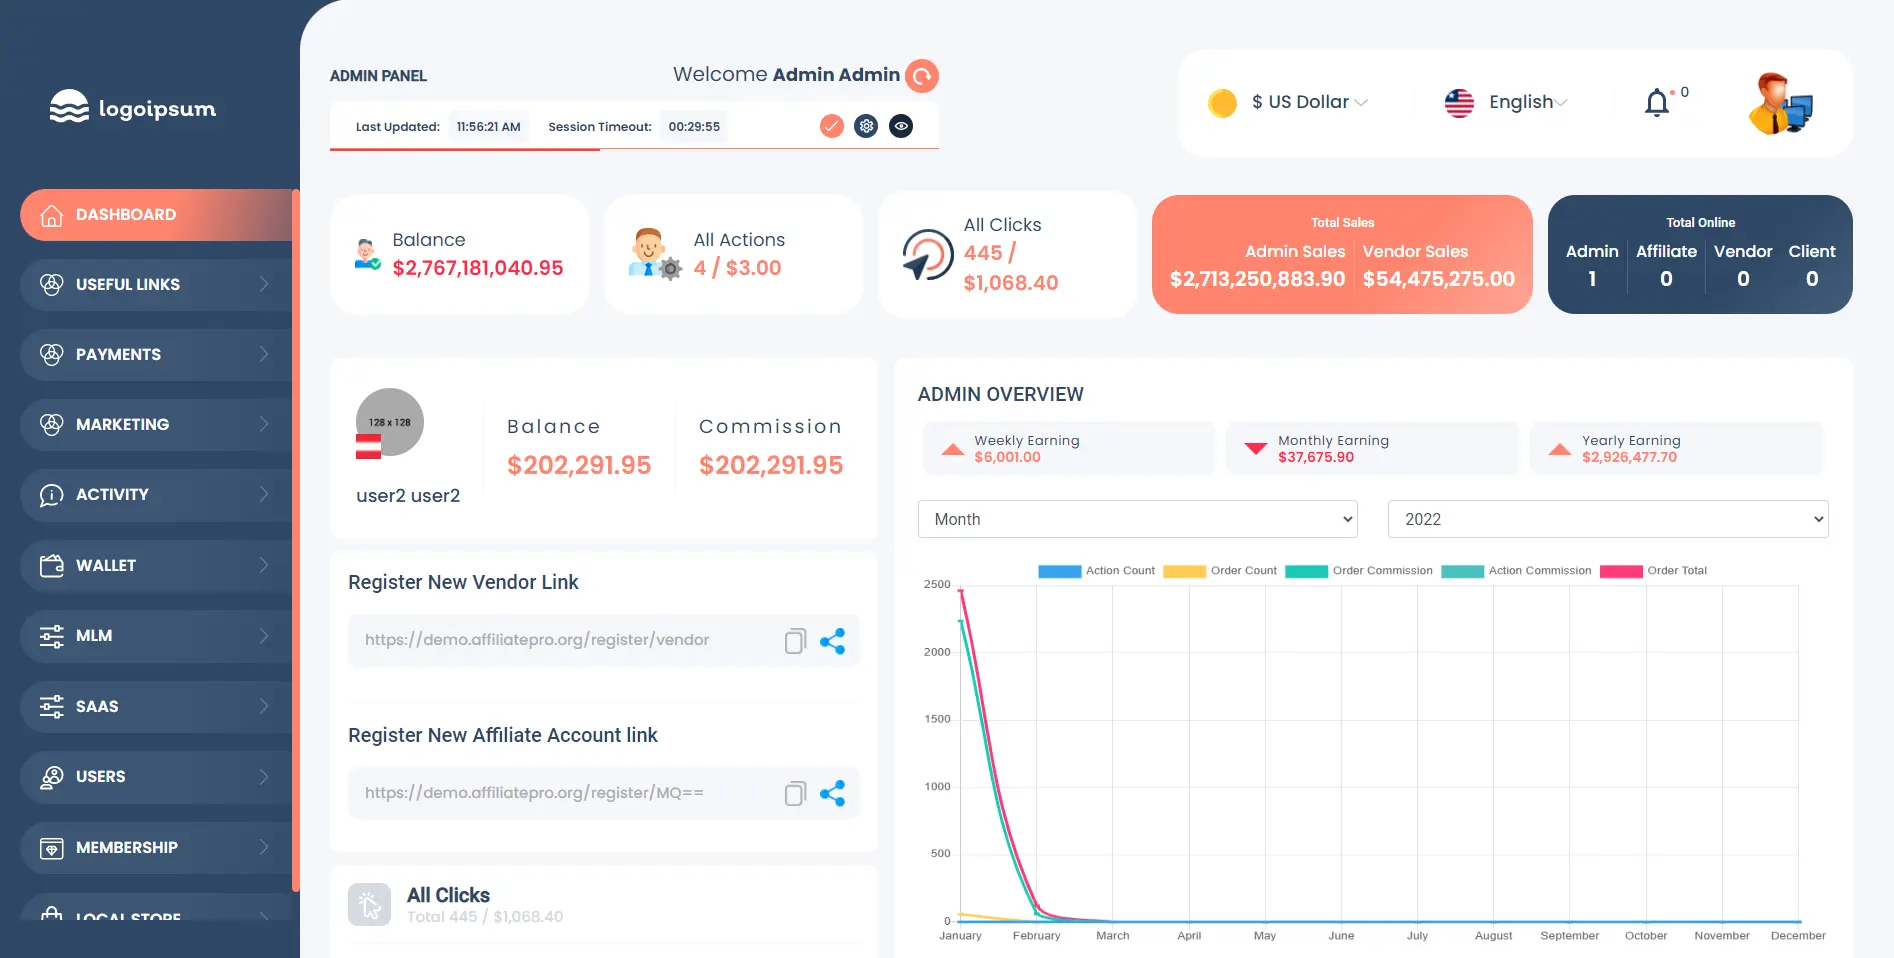1894x958 pixels.
Task: Copy the vendor register link
Action: pyautogui.click(x=795, y=641)
